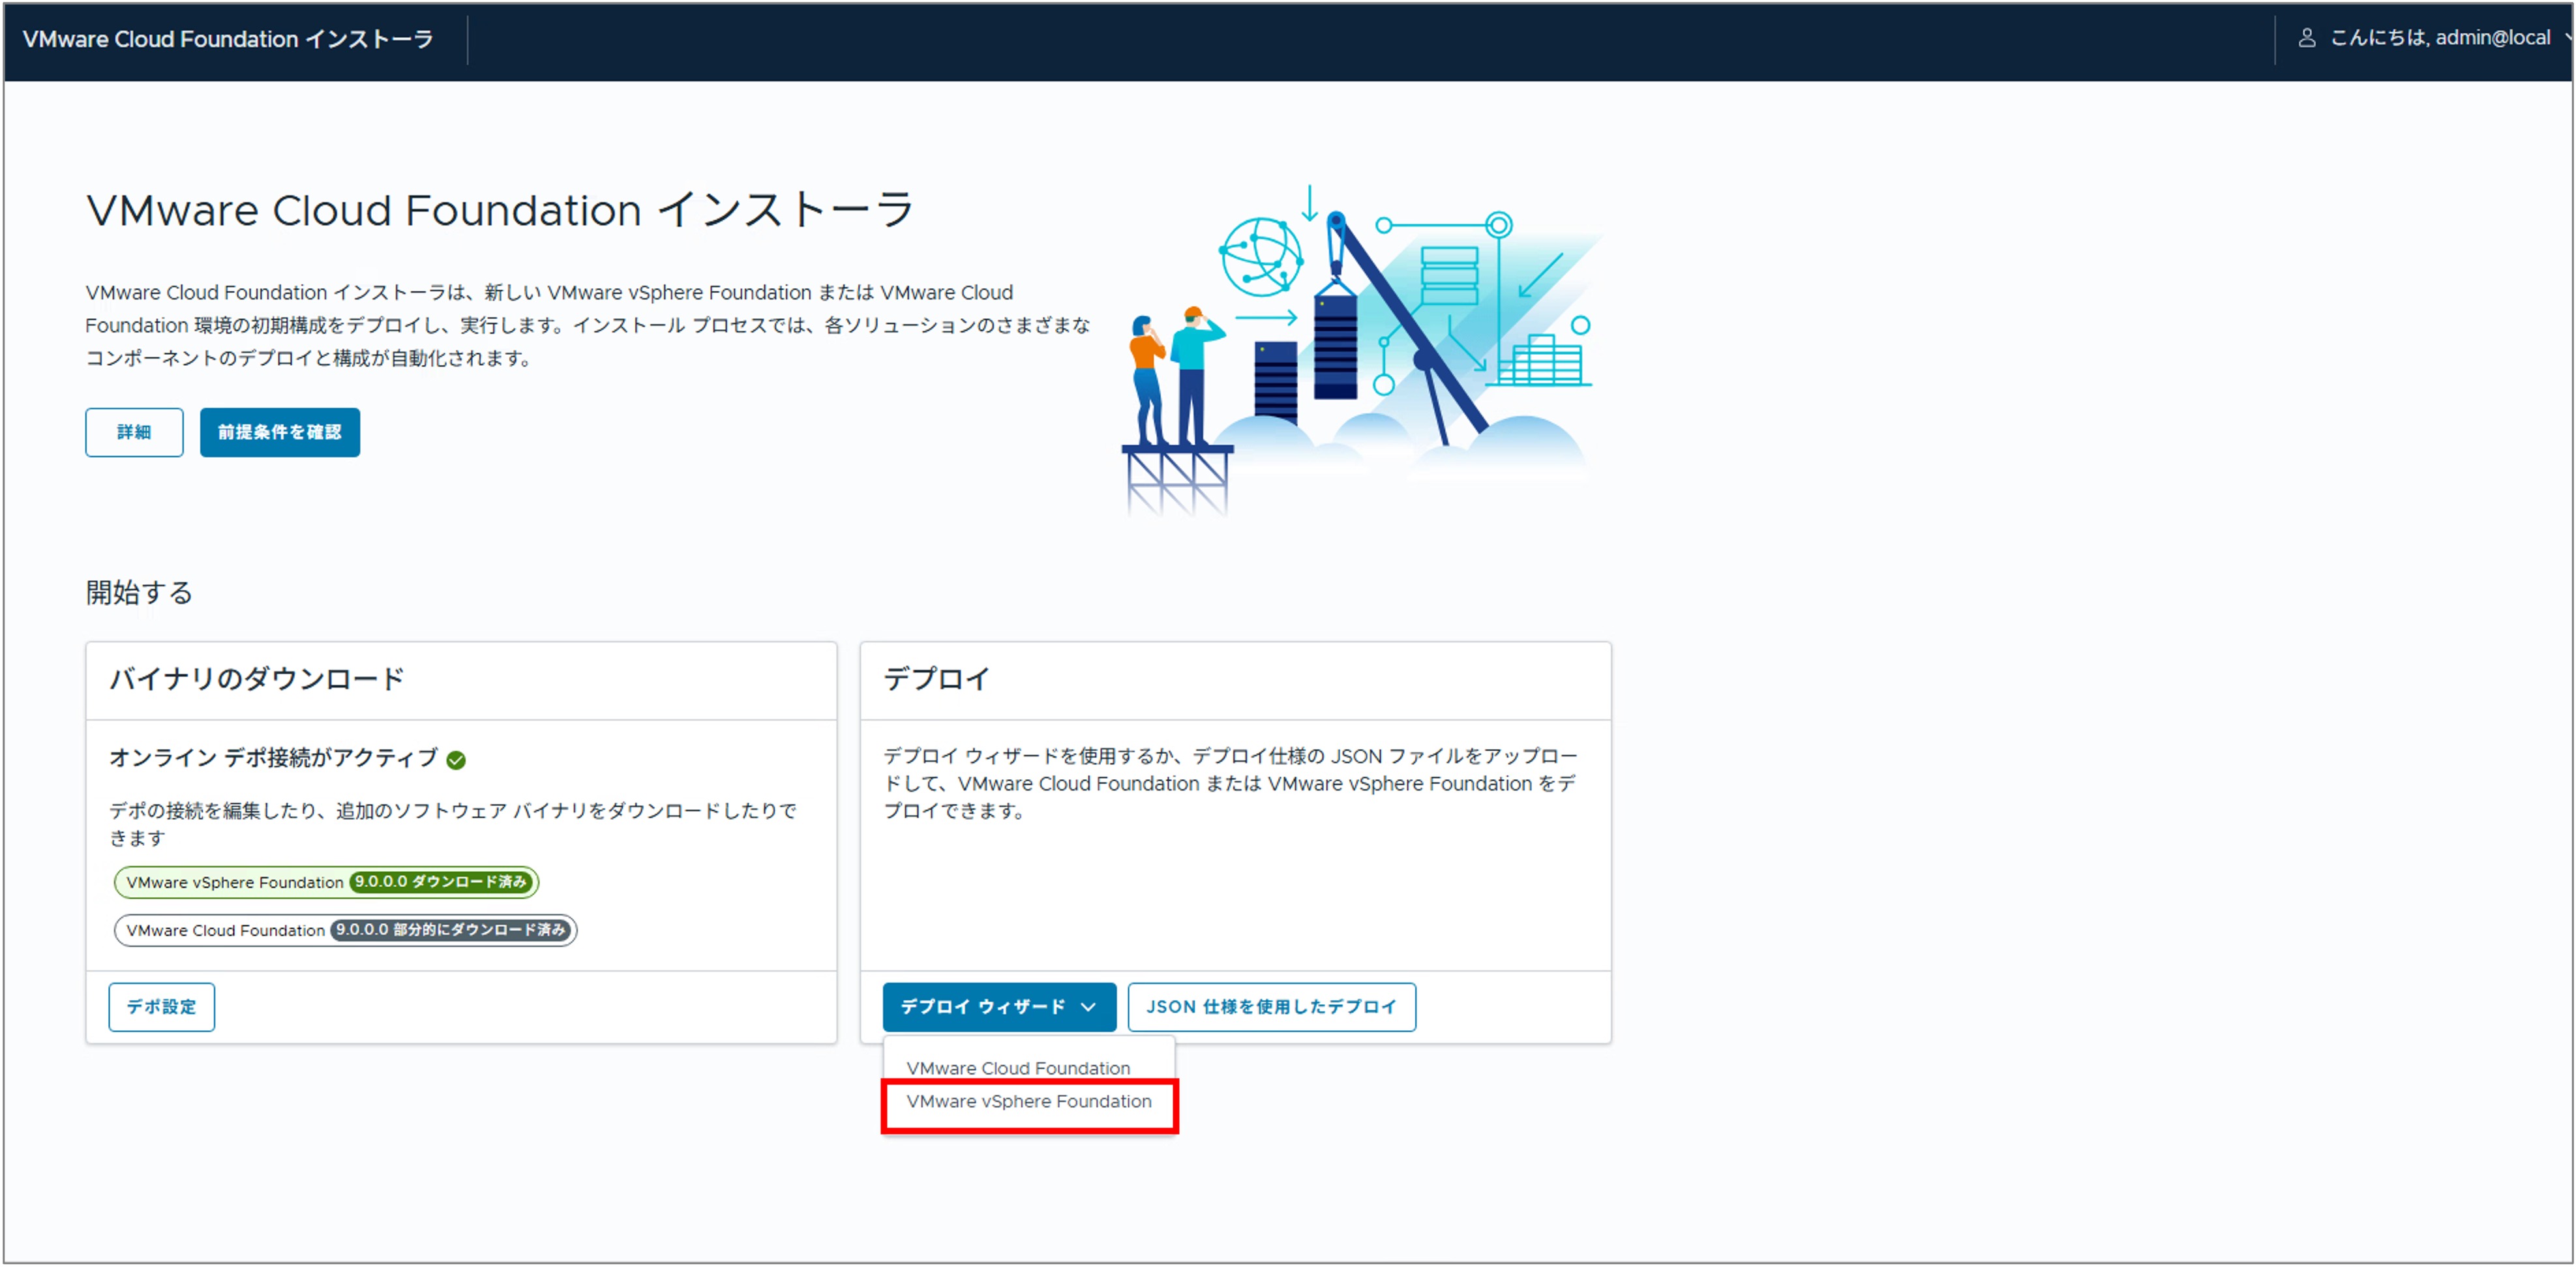Click the VMware Cloud Foundation 9.0.0.0 badge
Screen dimensions: 2576x1267
coord(345,930)
